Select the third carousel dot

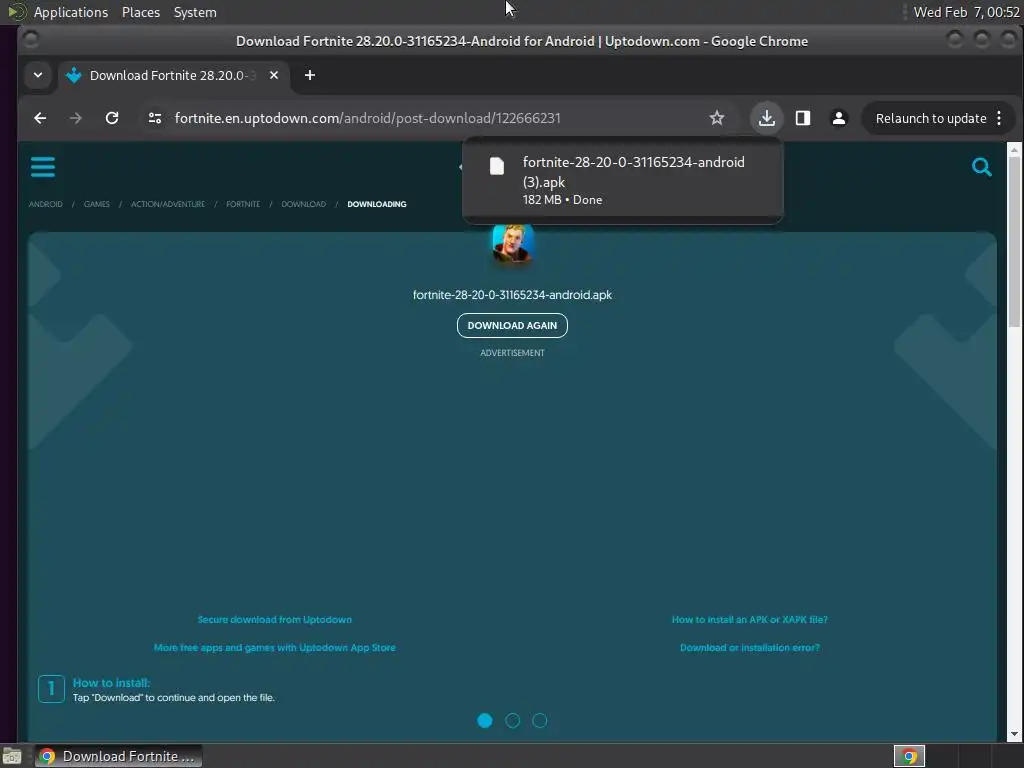coord(539,720)
